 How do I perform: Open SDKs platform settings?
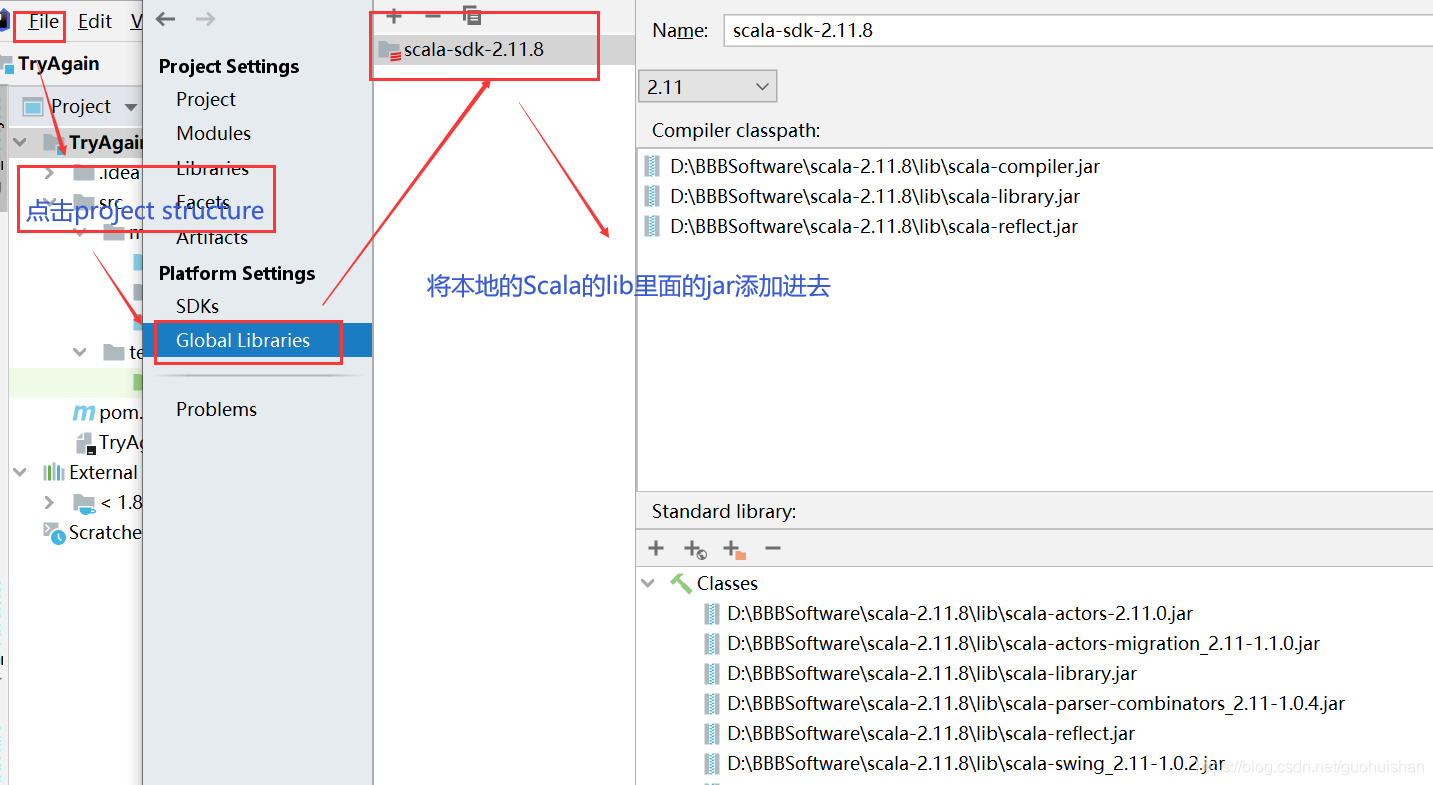click(197, 306)
